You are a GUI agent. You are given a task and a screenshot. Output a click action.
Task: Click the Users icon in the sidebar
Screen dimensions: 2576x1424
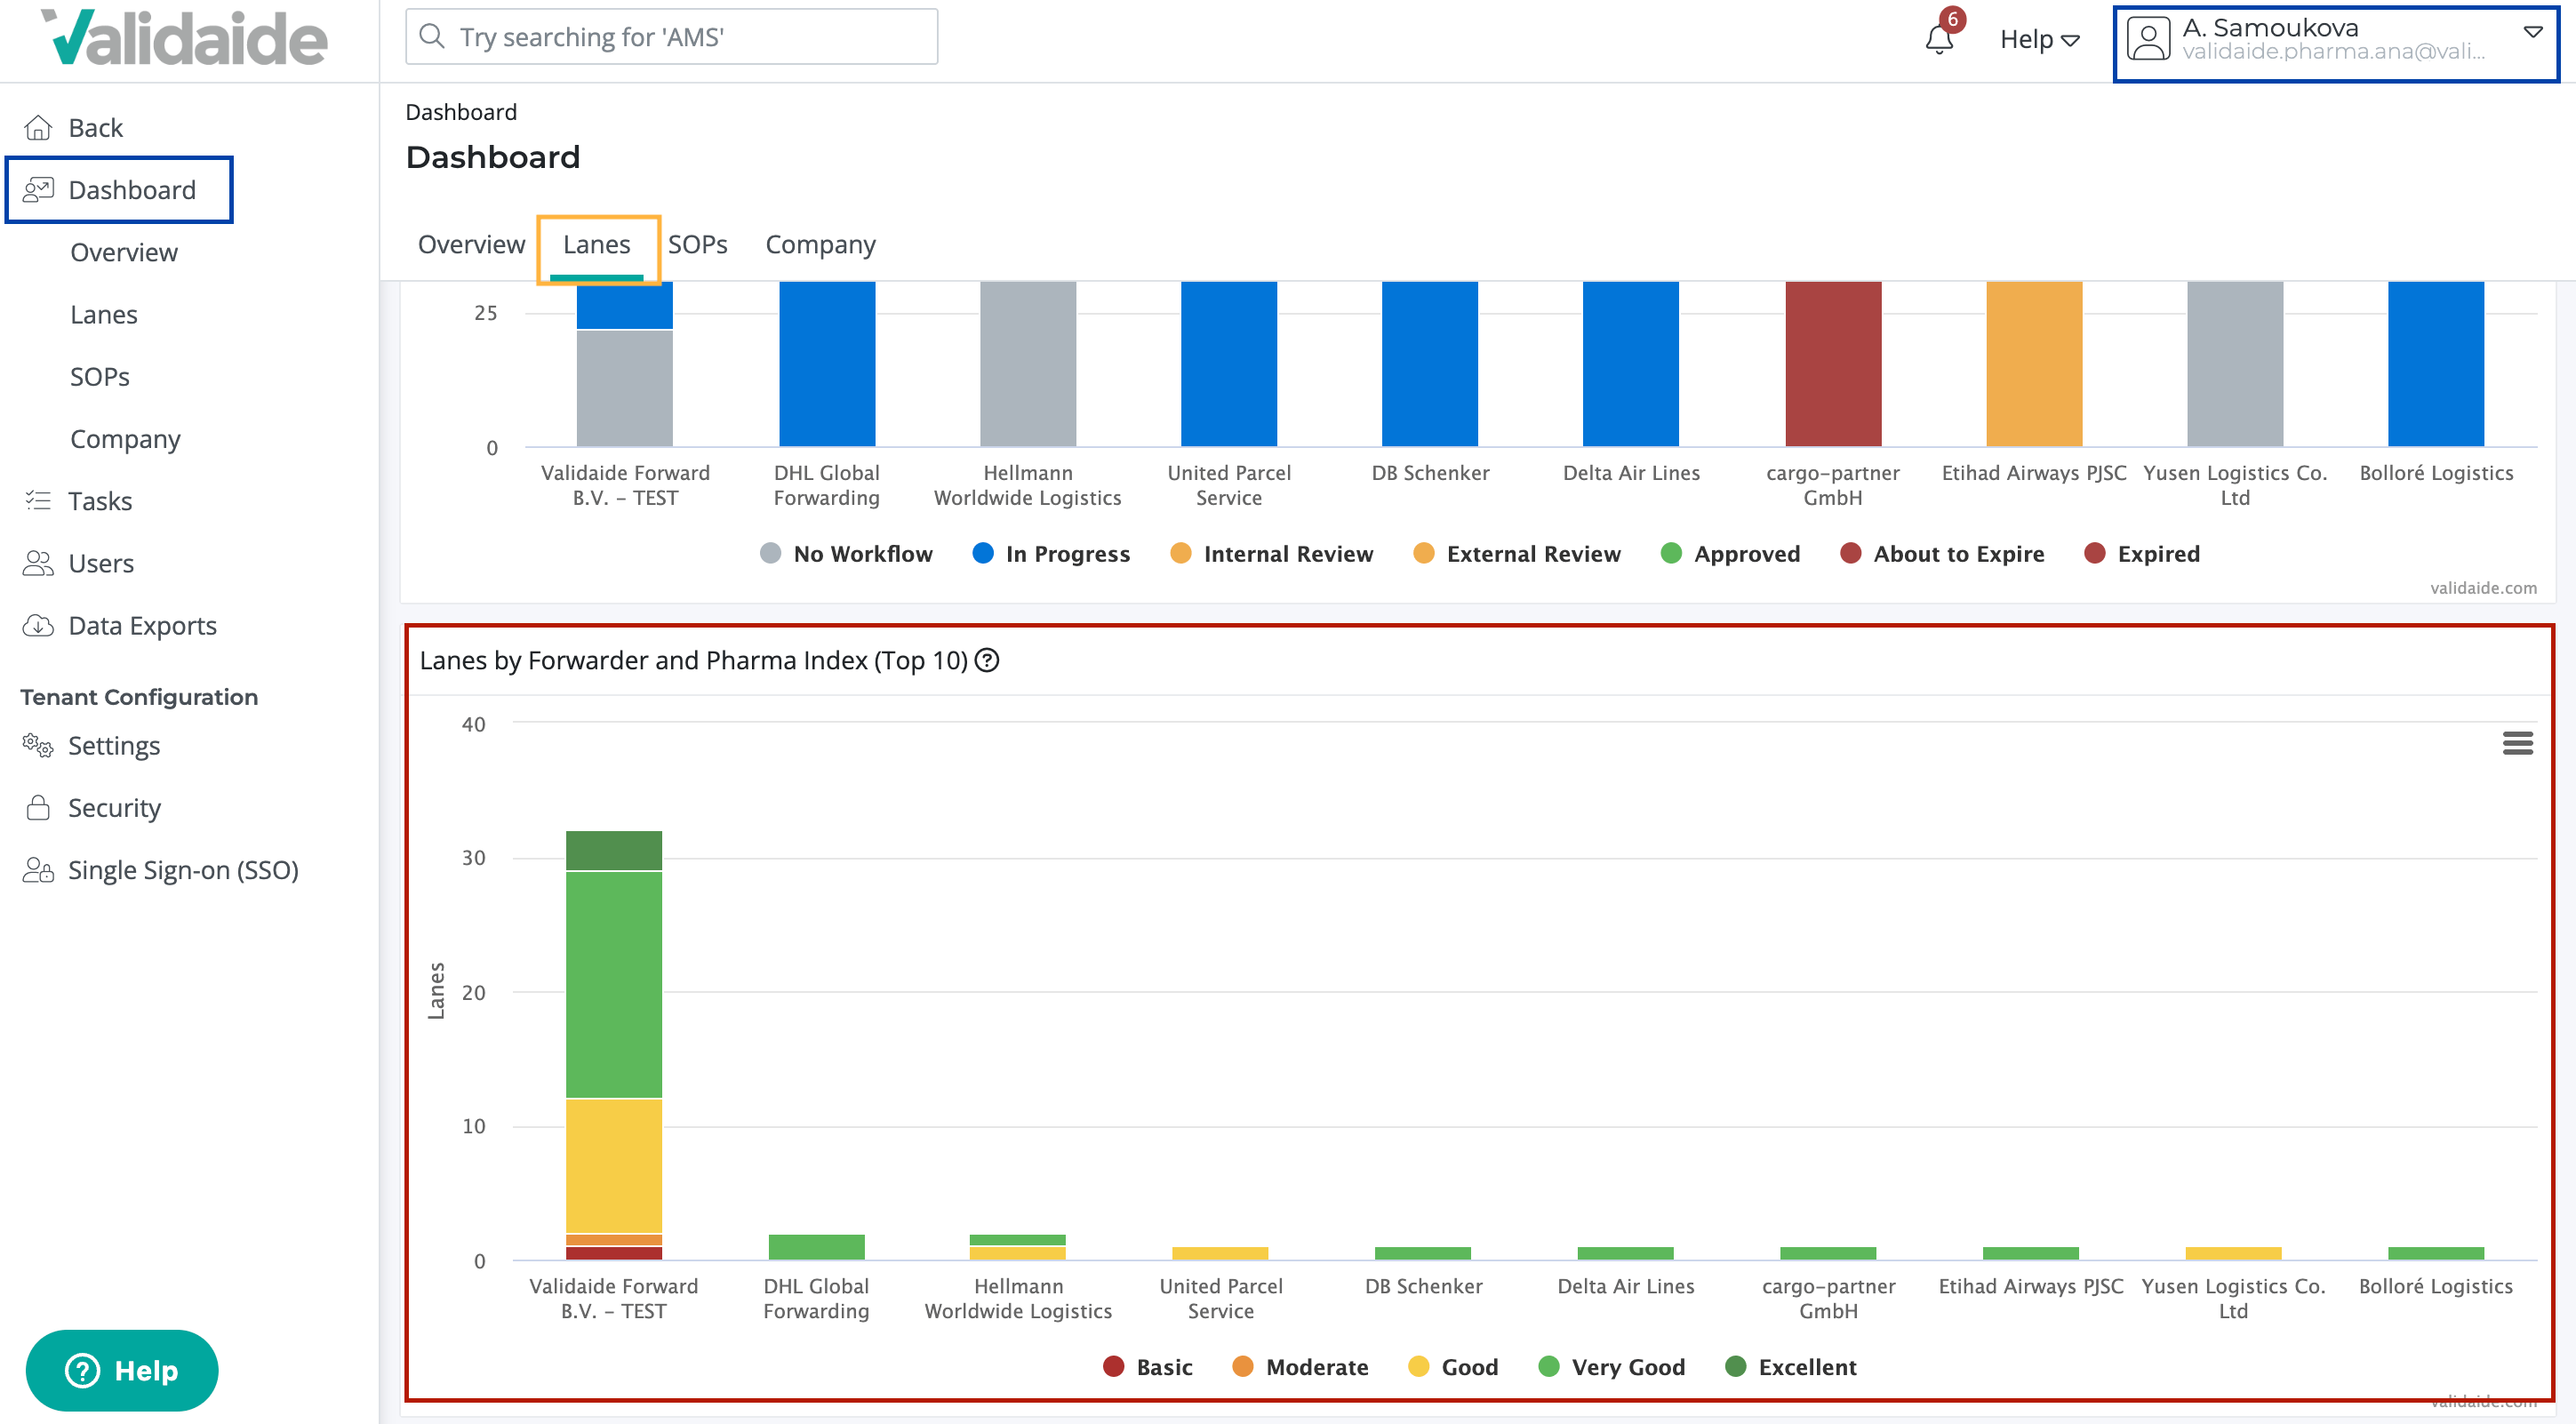pos(39,563)
